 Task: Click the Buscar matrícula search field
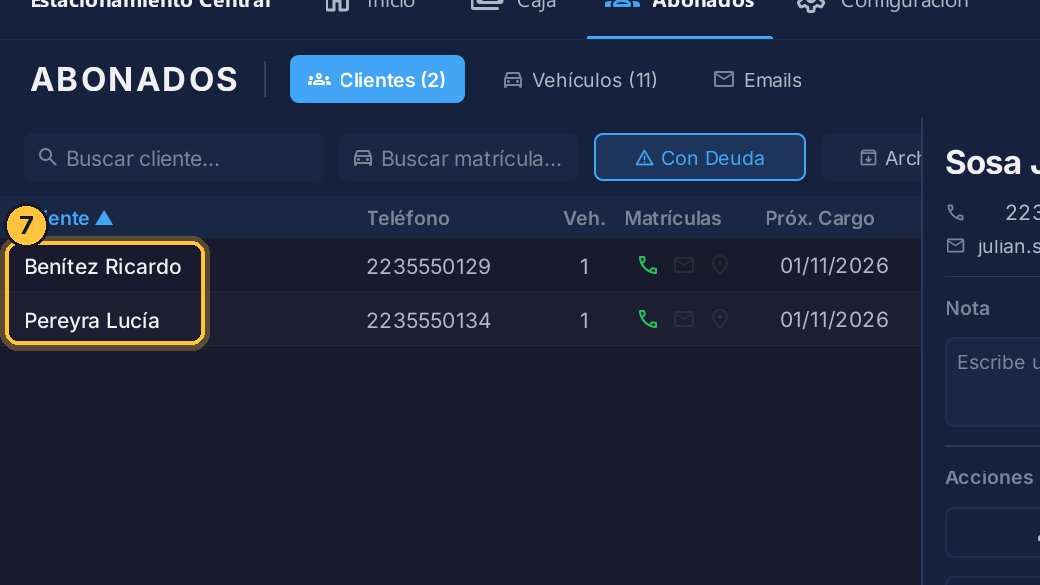pyautogui.click(x=459, y=158)
